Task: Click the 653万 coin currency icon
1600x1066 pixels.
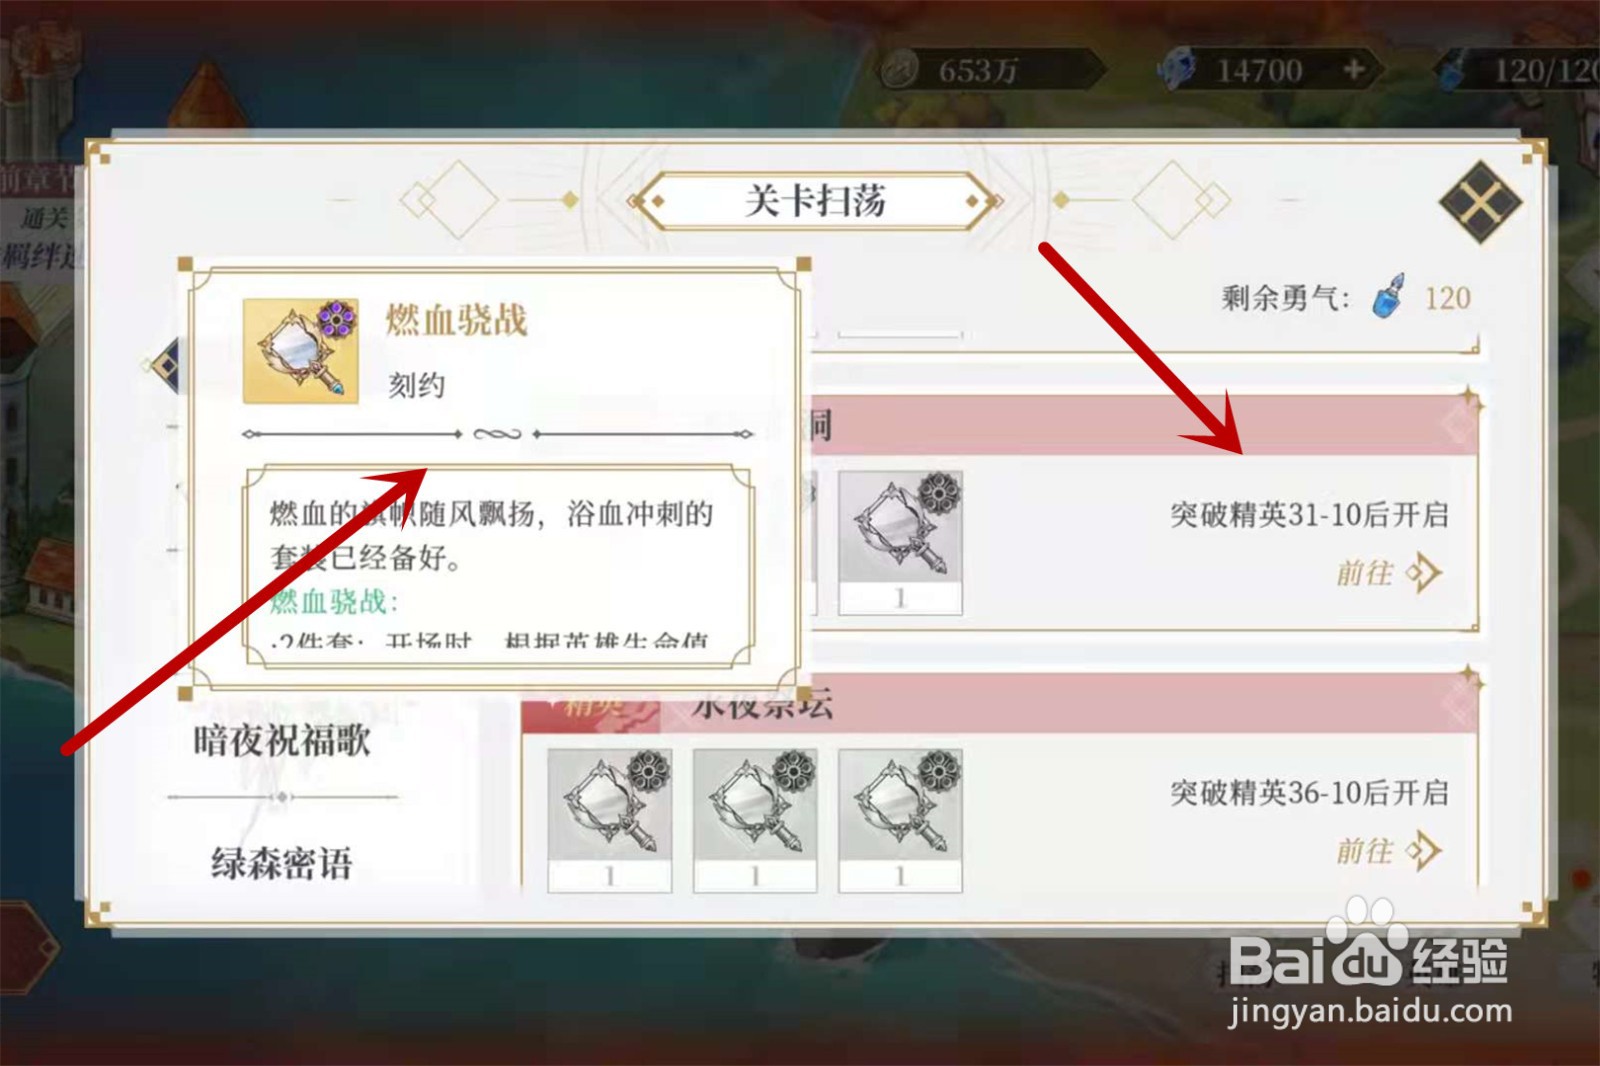Action: point(900,69)
